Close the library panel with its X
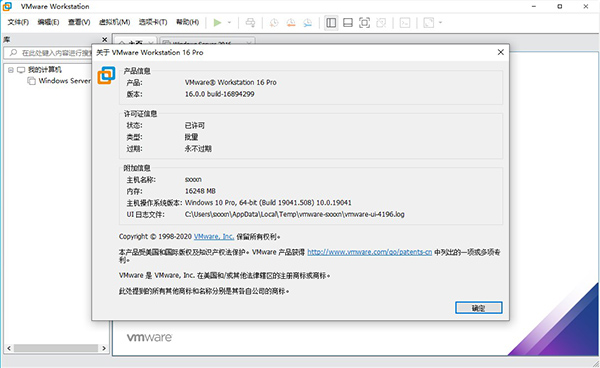Viewport: 600px width, 368px height. point(104,39)
